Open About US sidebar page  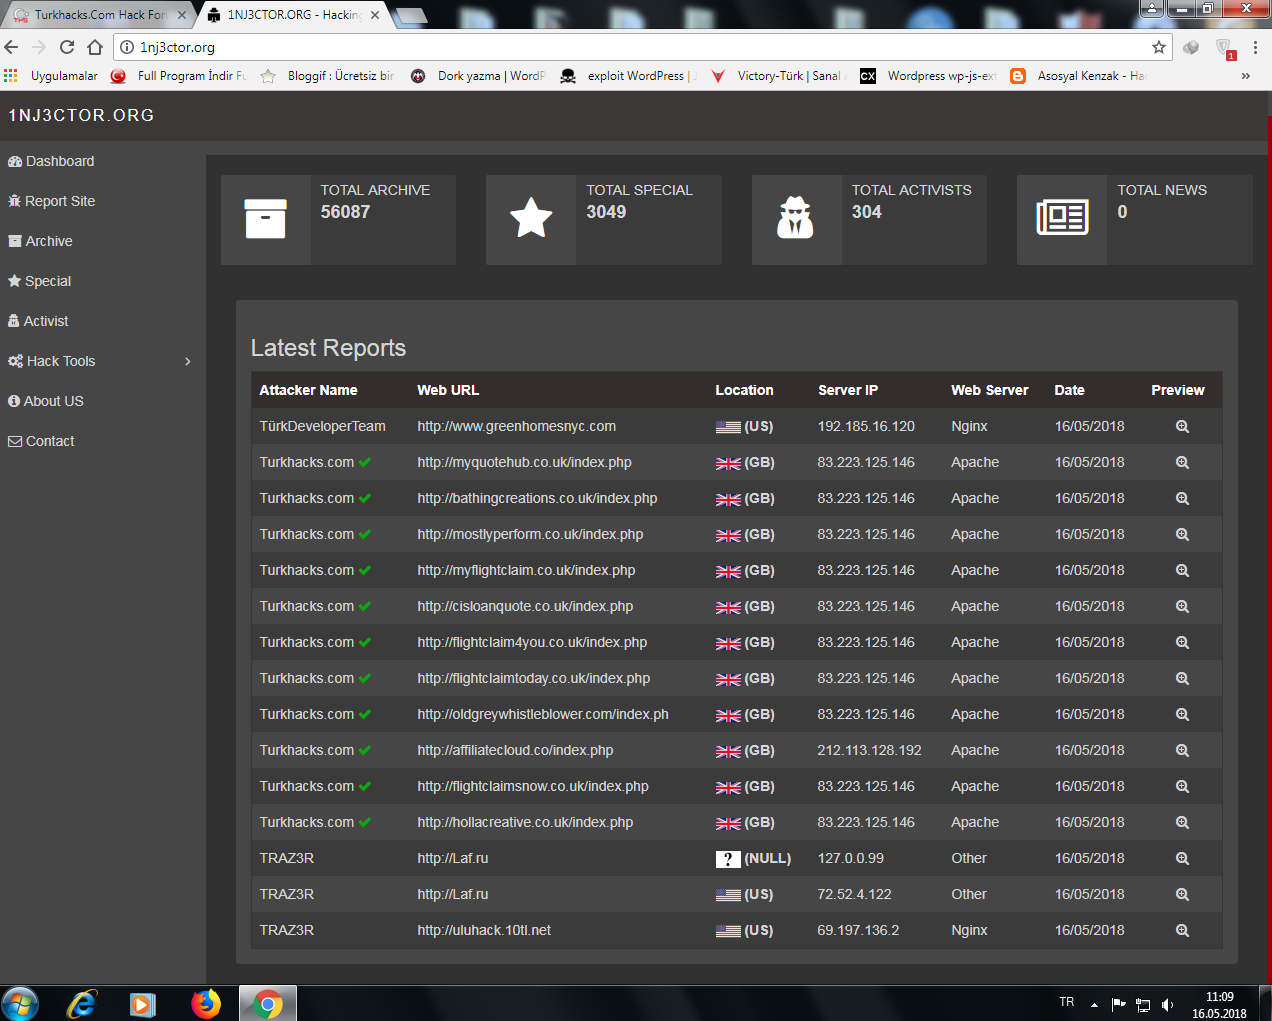click(46, 401)
